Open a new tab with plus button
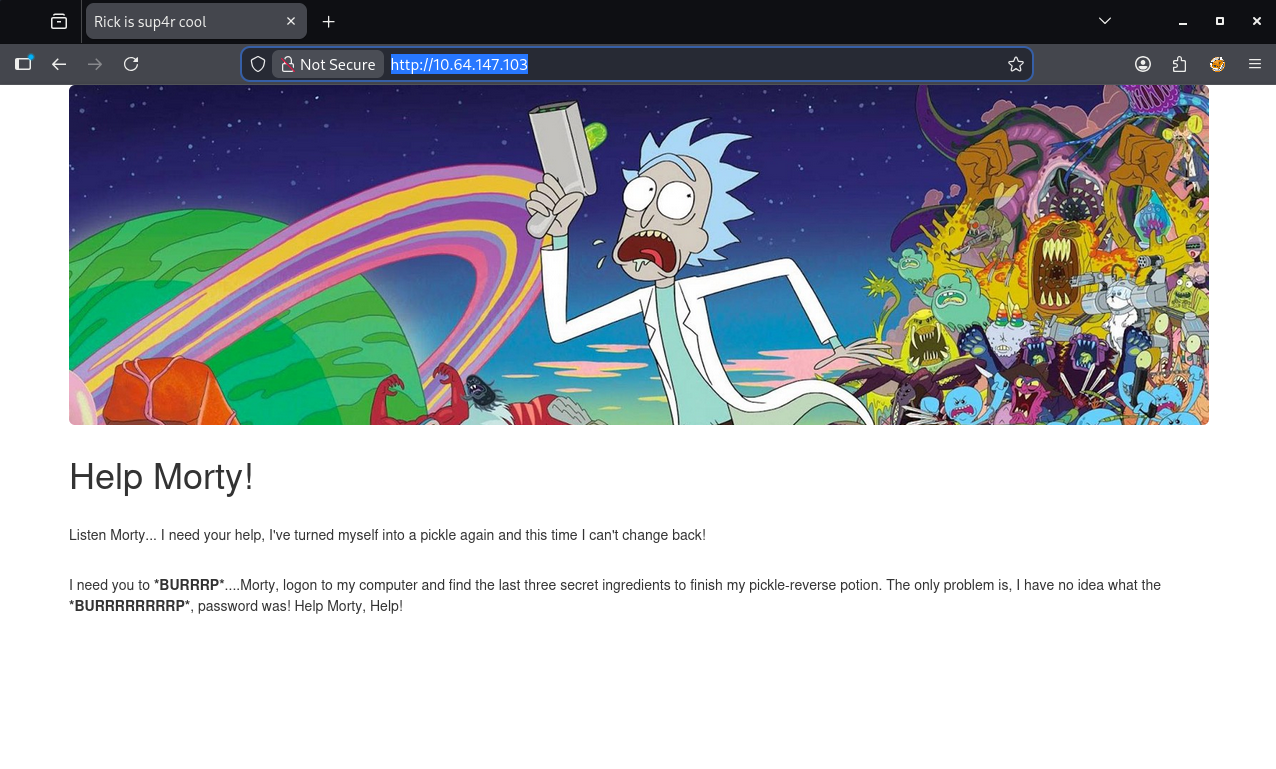 [x=329, y=21]
